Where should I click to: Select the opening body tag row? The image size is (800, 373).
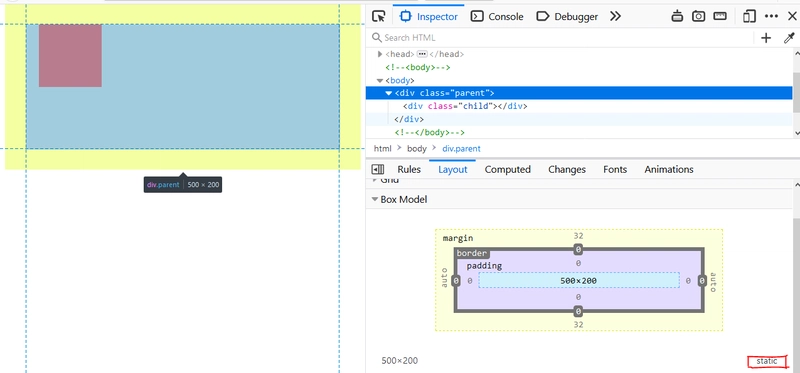pos(579,81)
